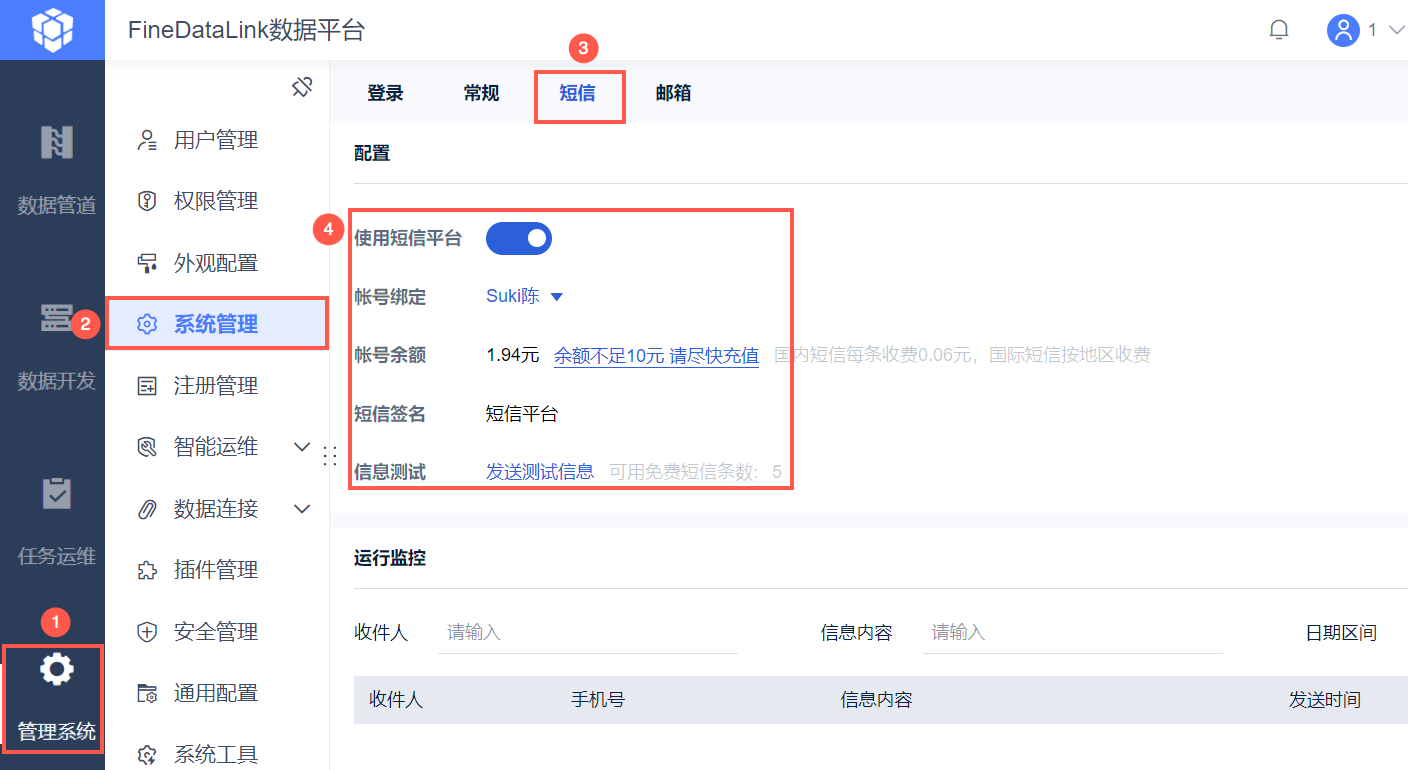Expand the 智能运维 menu
The image size is (1408, 770).
click(x=302, y=447)
